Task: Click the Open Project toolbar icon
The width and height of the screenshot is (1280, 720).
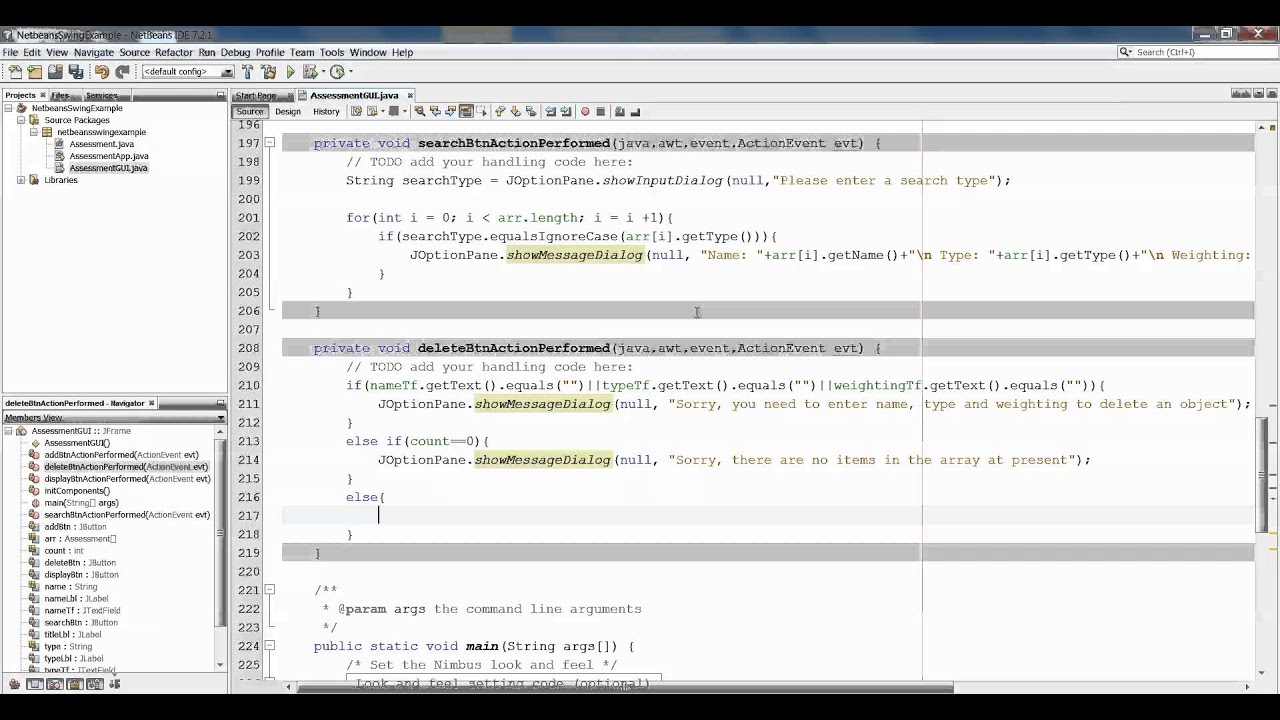Action: pyautogui.click(x=55, y=72)
